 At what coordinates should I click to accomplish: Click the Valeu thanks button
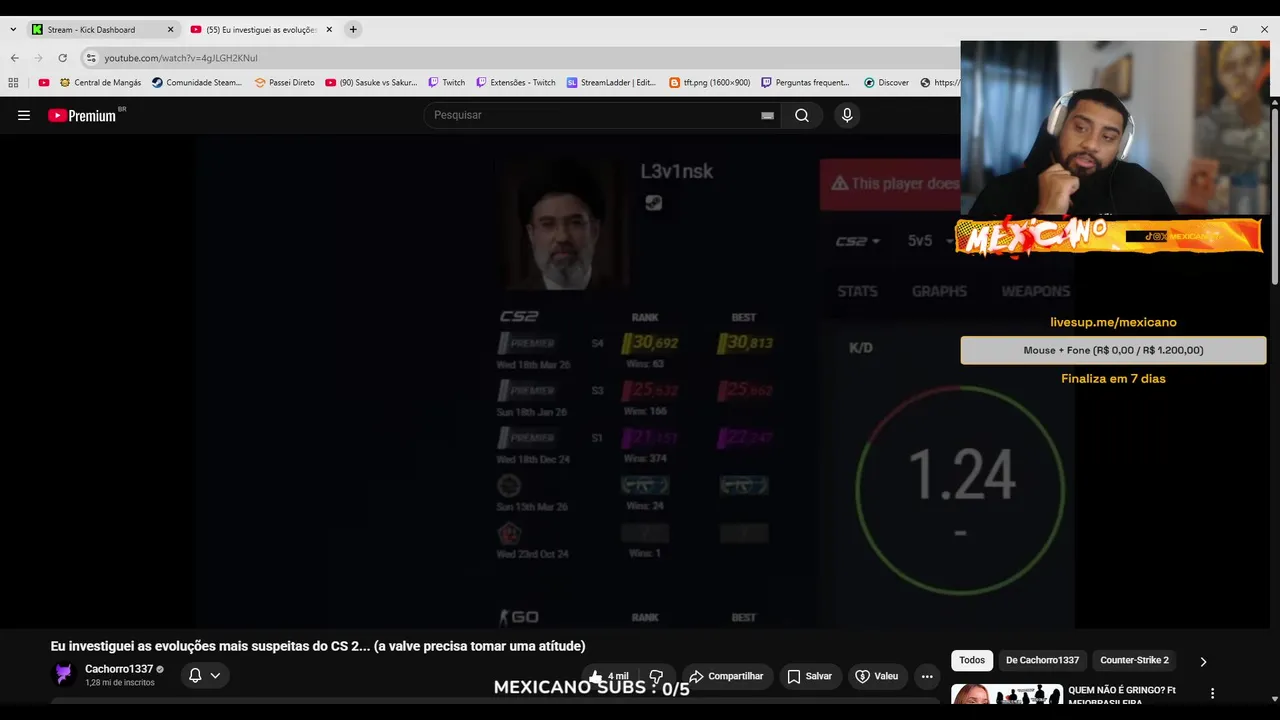(876, 676)
